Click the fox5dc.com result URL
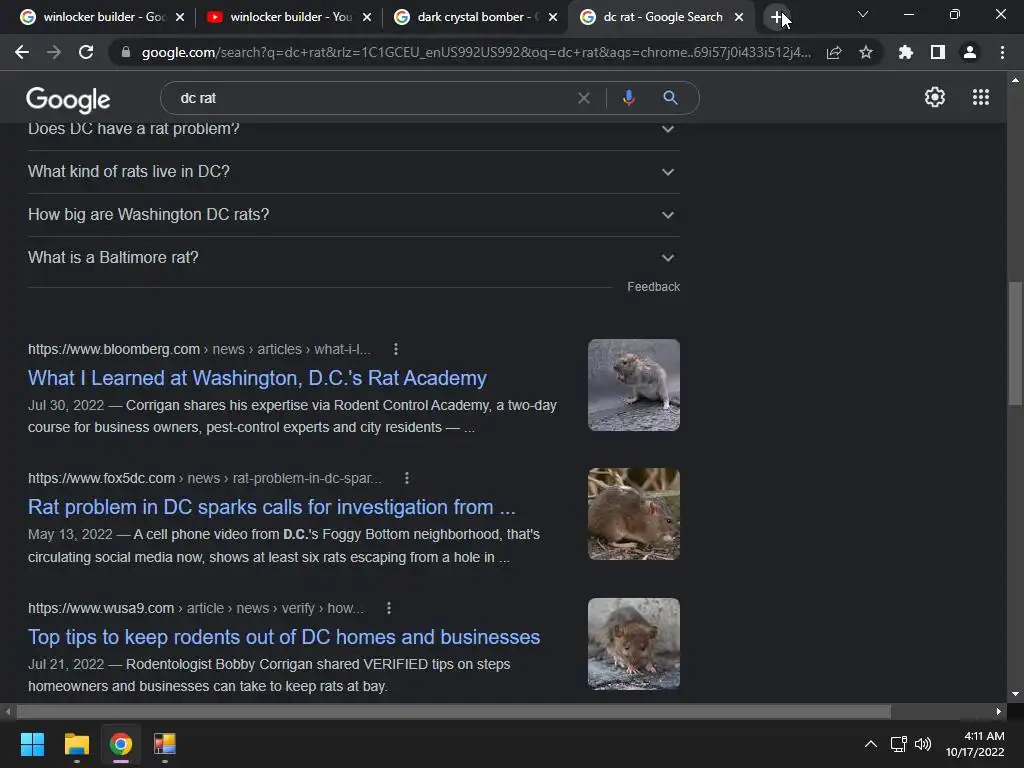 tap(205, 478)
